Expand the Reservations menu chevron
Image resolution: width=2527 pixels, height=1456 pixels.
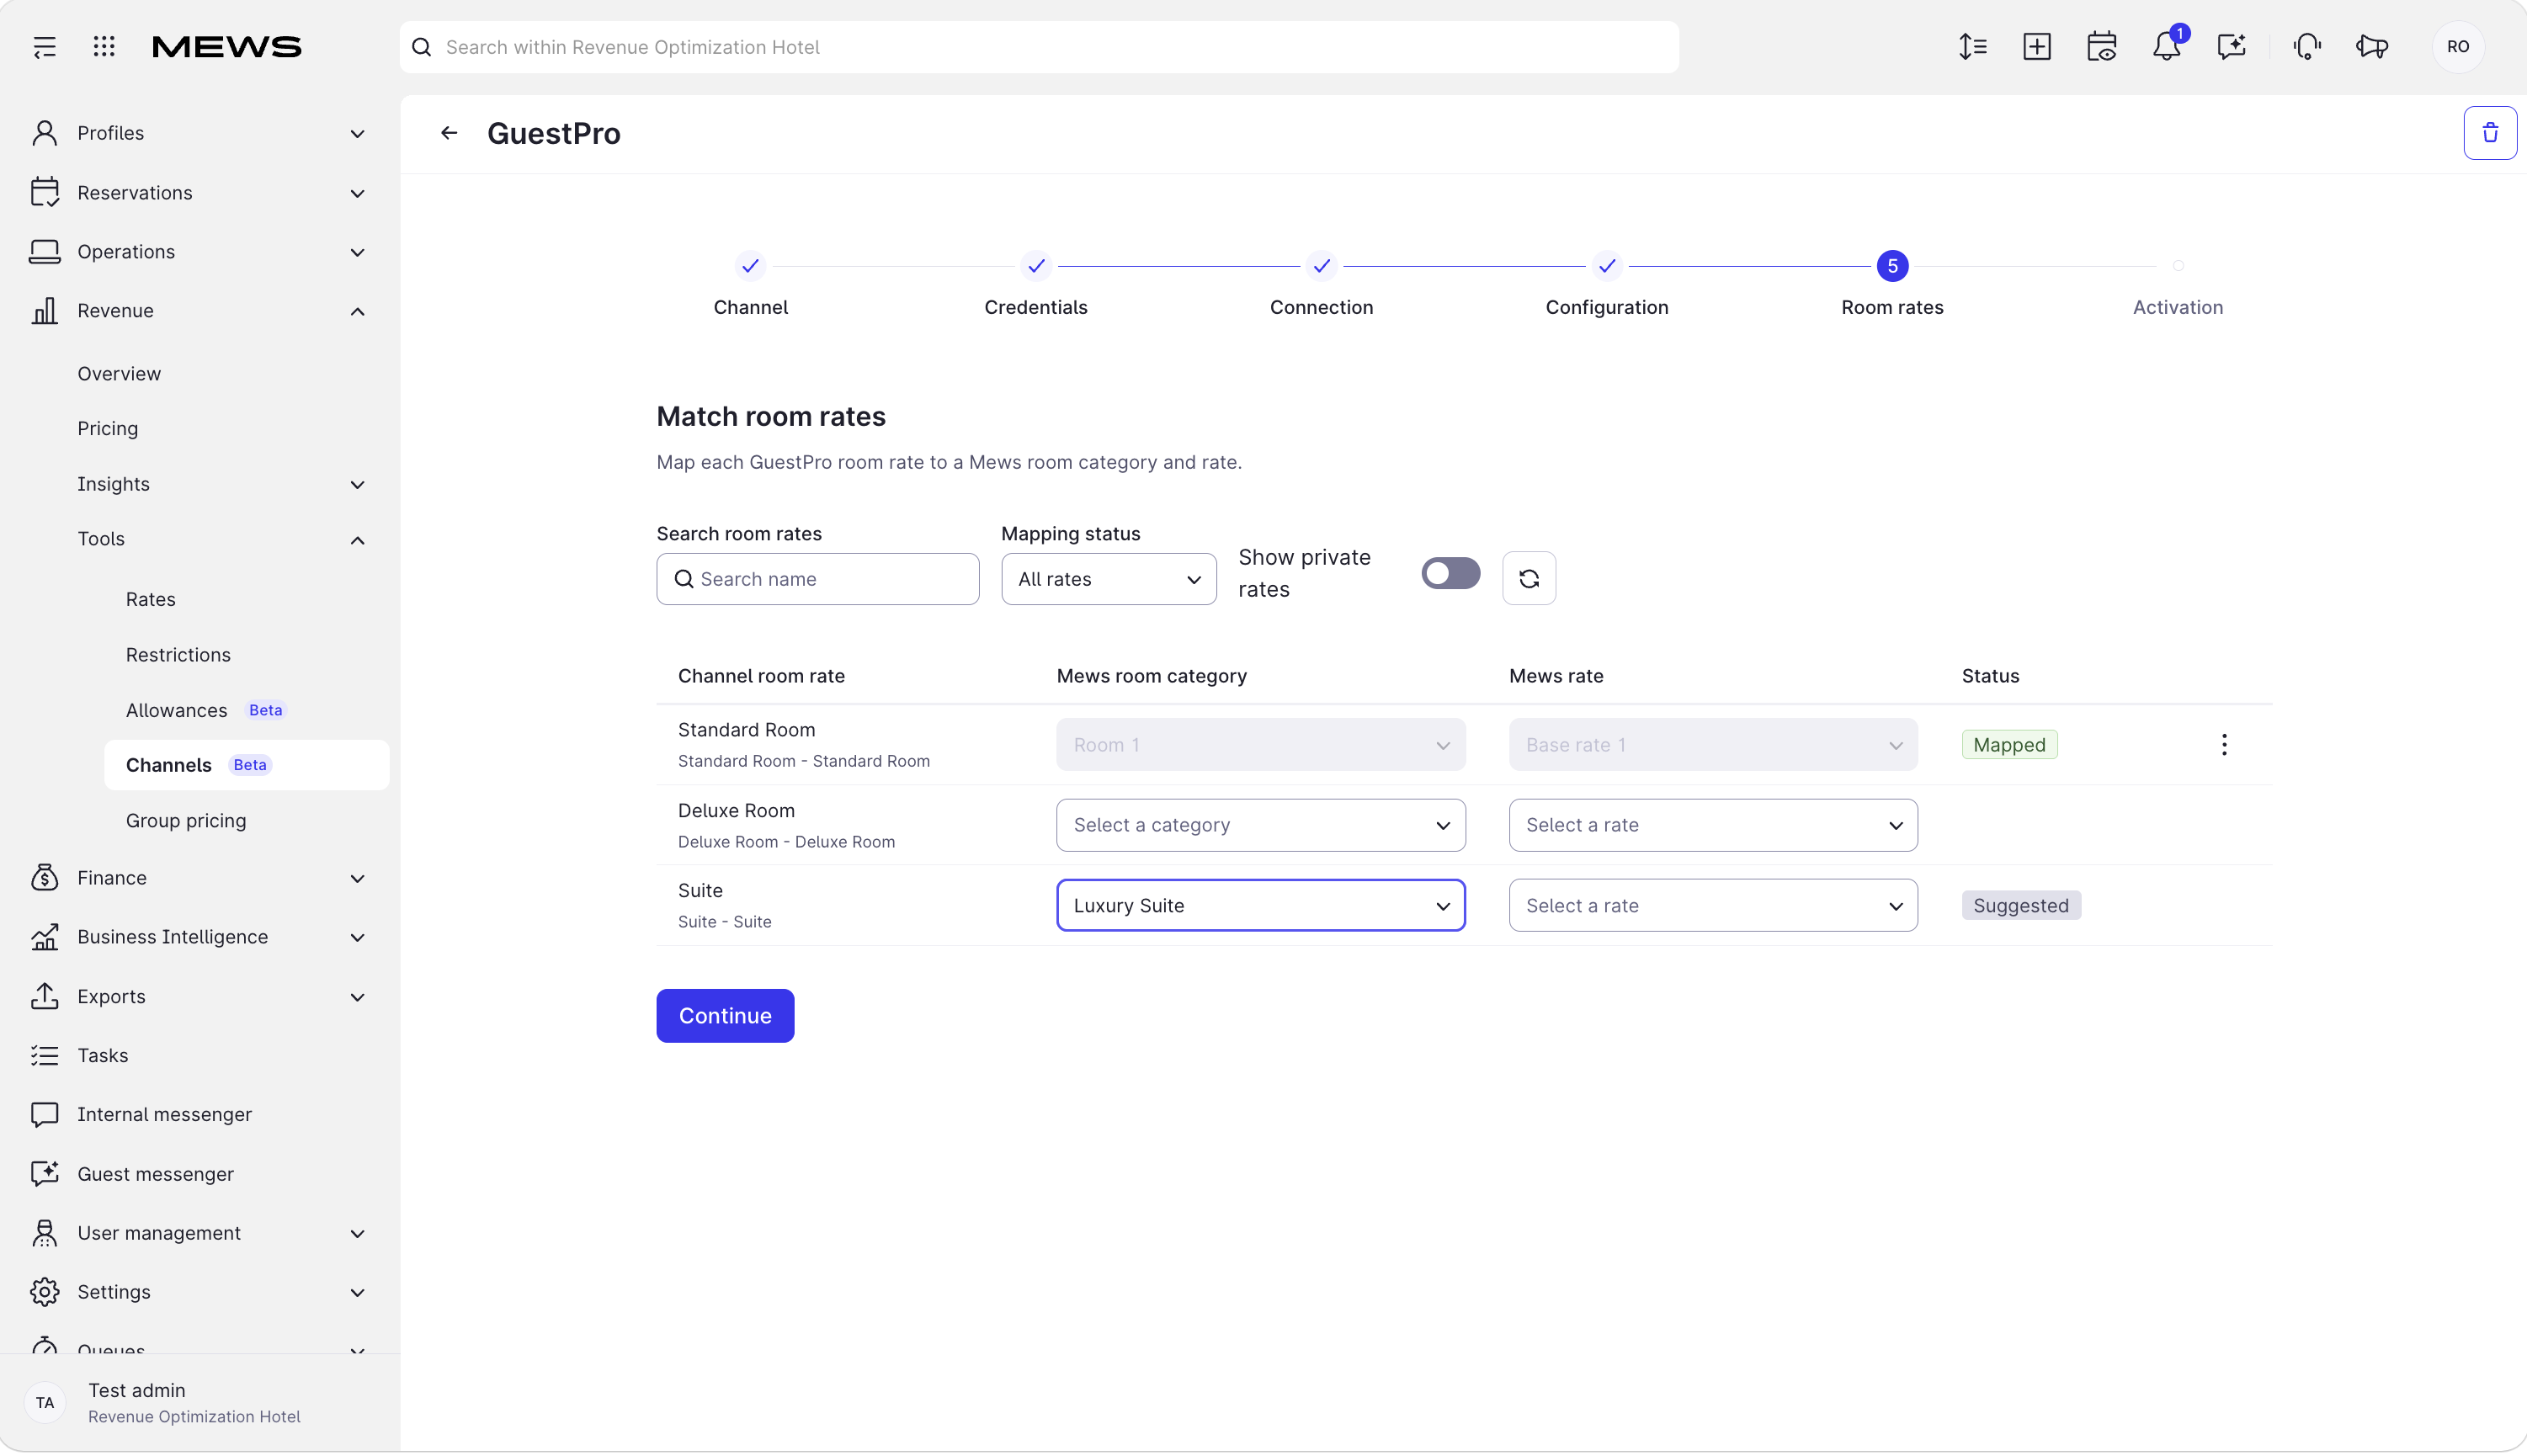click(x=357, y=193)
